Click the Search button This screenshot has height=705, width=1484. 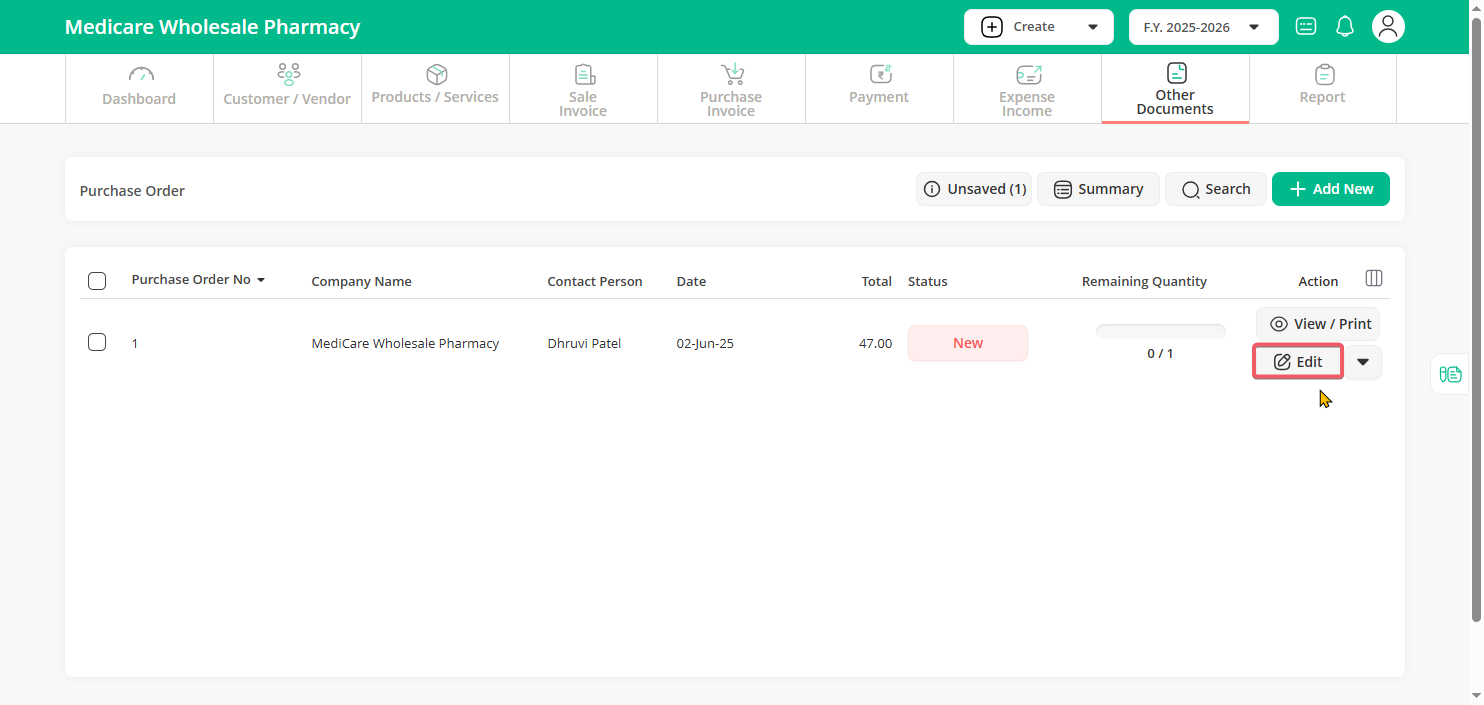[1216, 189]
